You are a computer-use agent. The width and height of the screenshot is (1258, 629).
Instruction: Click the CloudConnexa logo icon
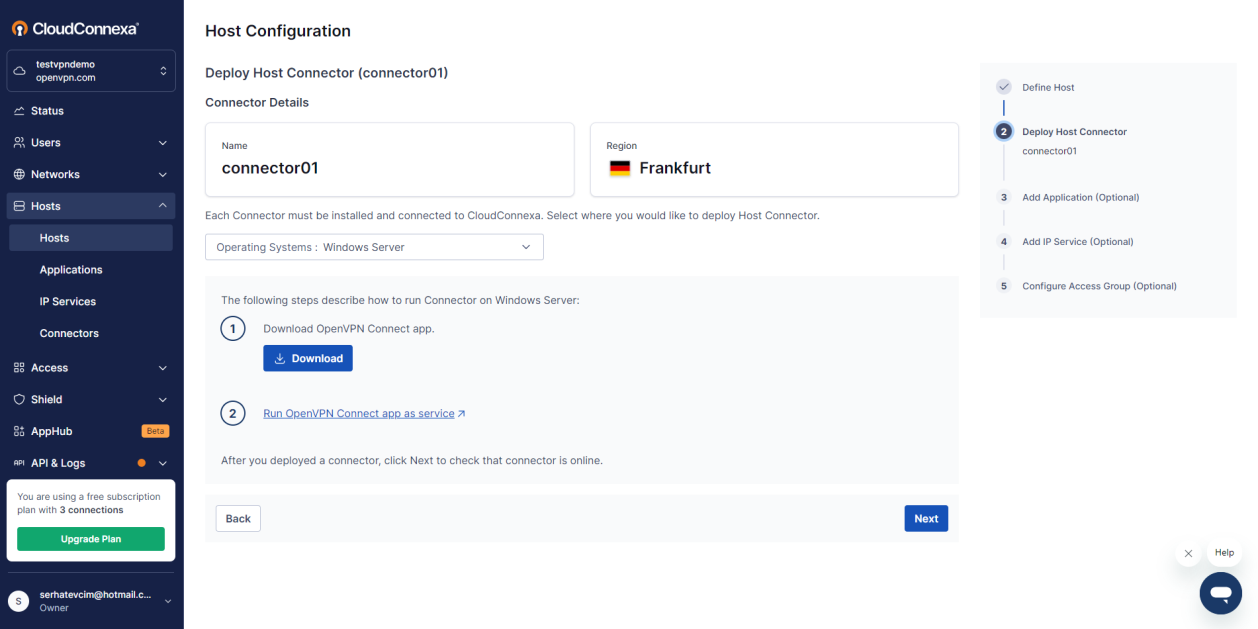pyautogui.click(x=19, y=29)
